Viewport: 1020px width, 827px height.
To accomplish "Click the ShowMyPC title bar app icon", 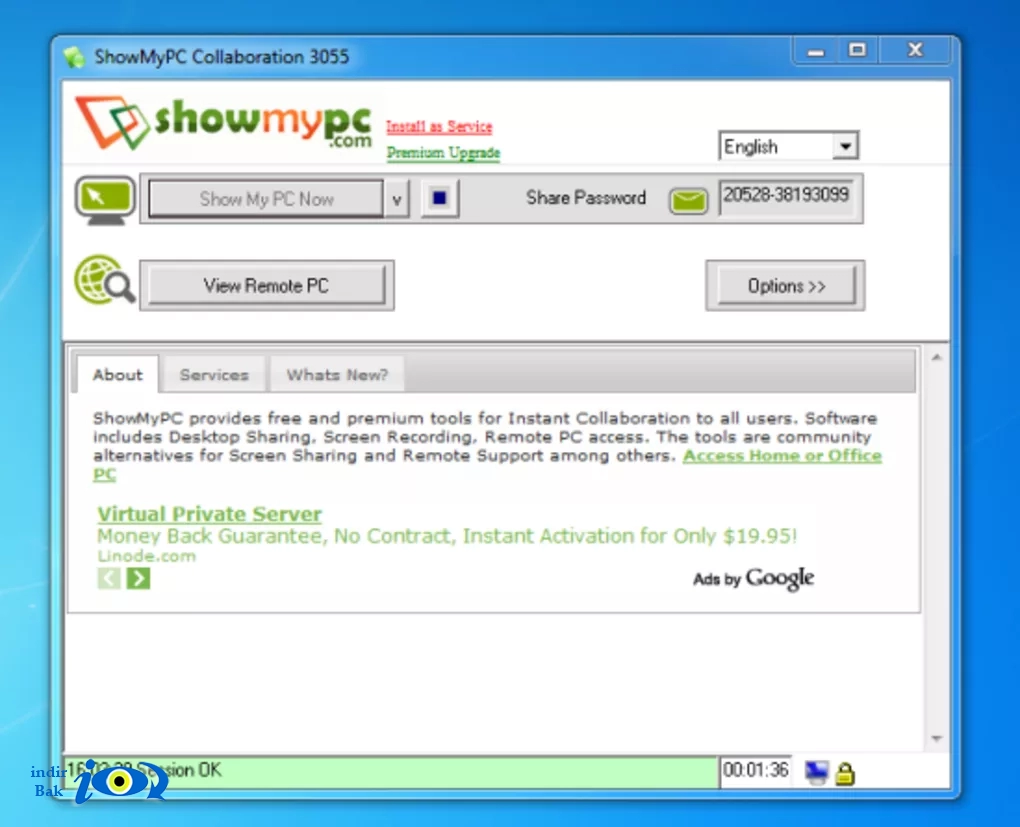I will (74, 57).
